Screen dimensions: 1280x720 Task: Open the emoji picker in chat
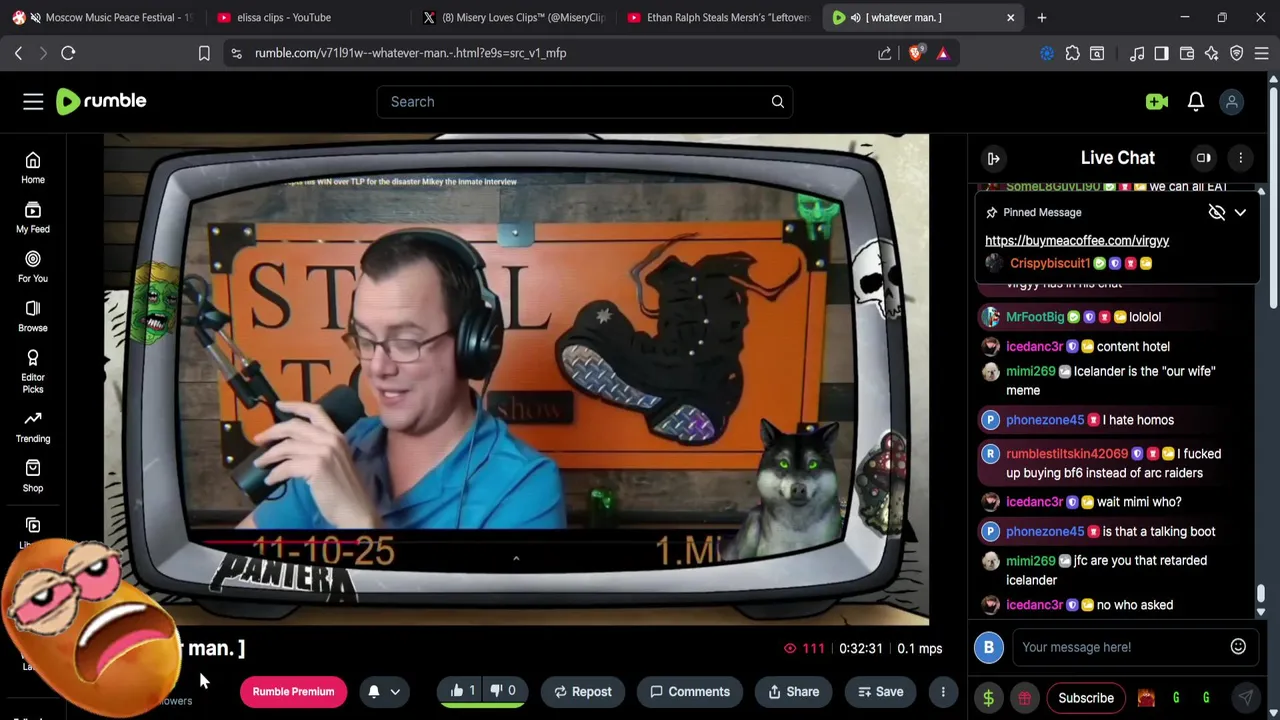[x=1238, y=647]
